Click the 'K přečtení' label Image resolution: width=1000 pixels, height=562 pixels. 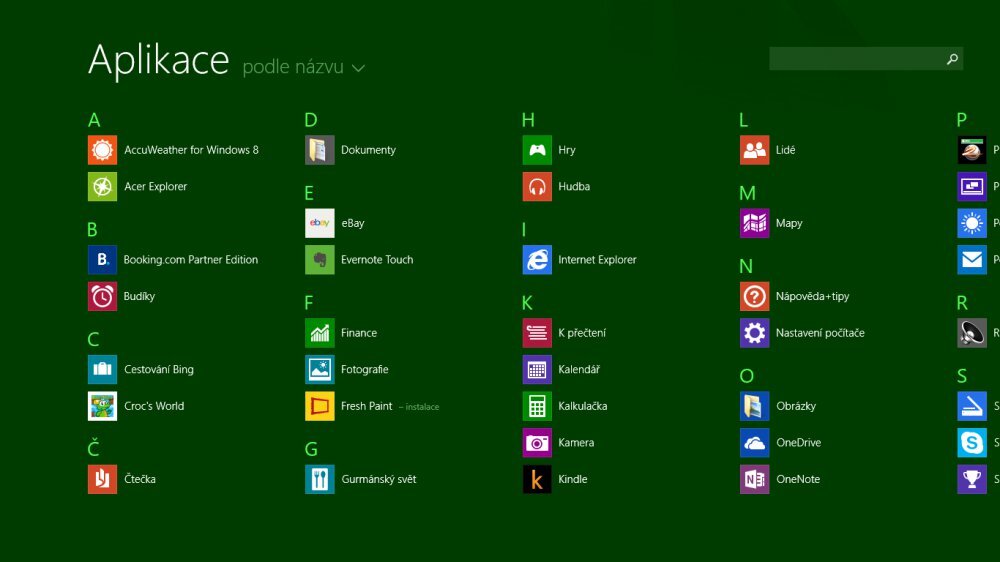[x=582, y=333]
